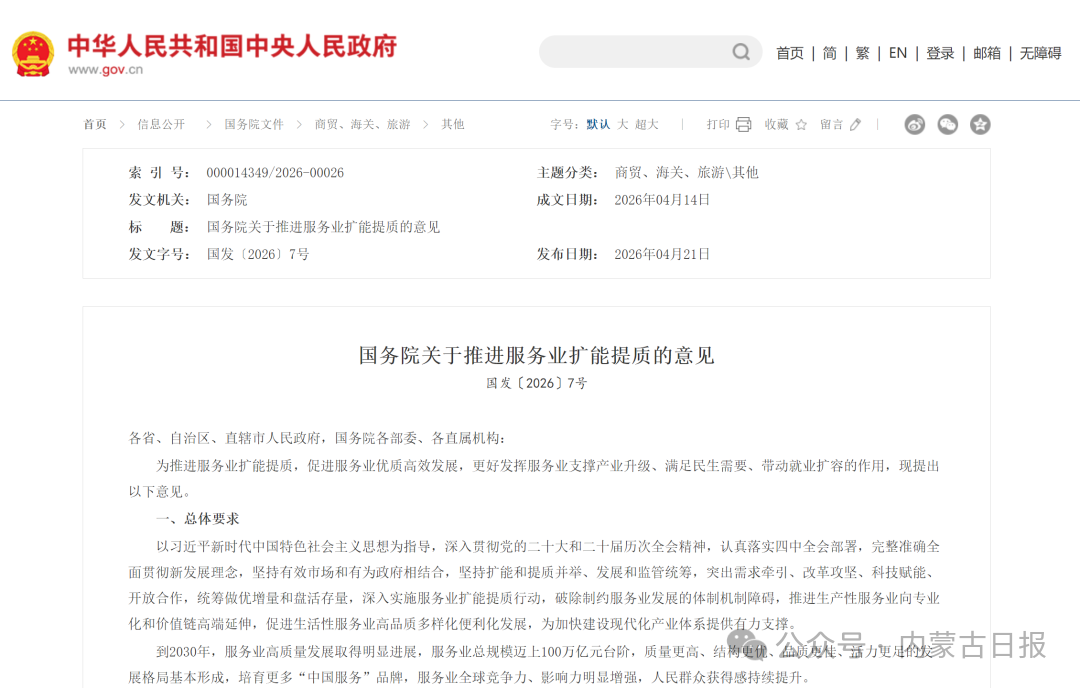
Task: Click the pencil comment icon
Action: tap(855, 125)
